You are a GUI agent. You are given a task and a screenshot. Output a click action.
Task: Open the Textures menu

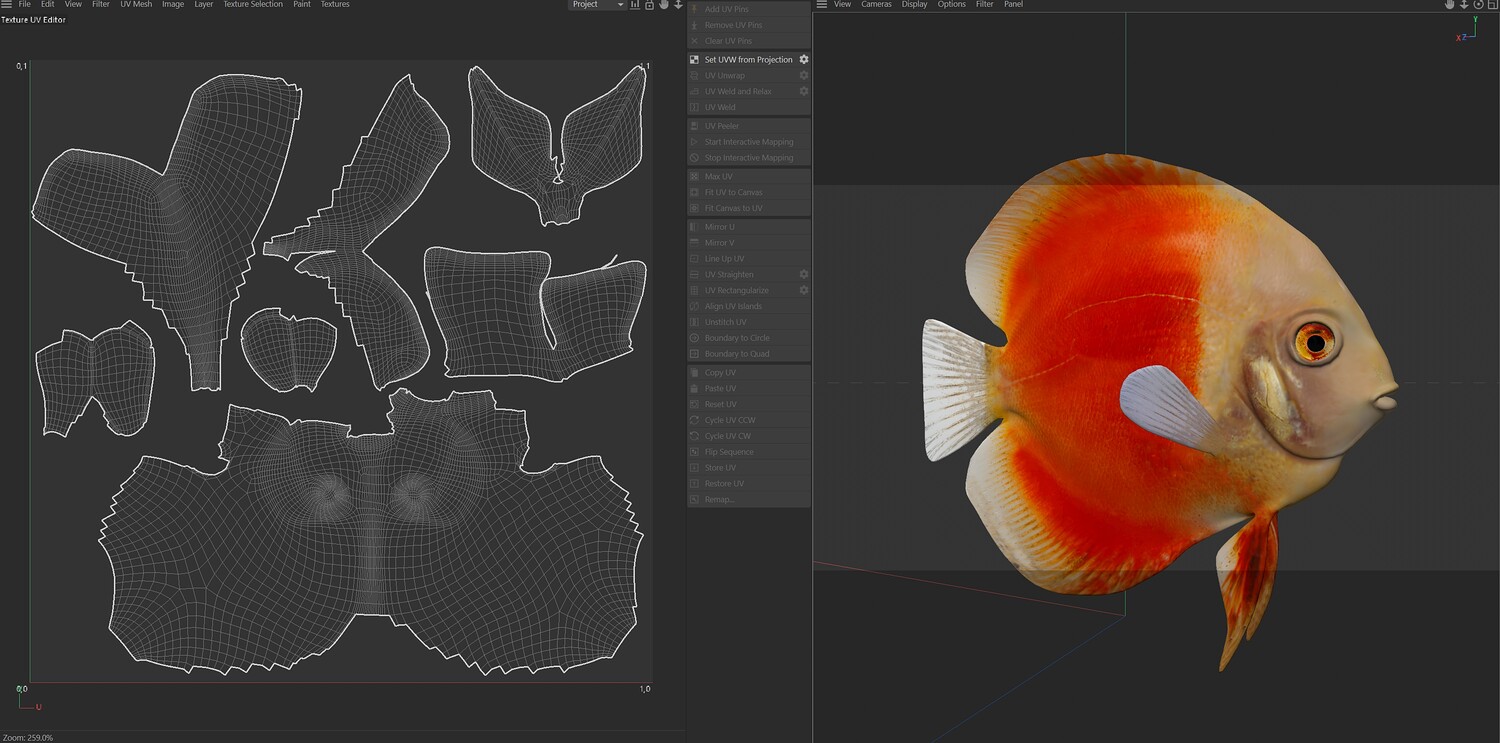[x=335, y=4]
